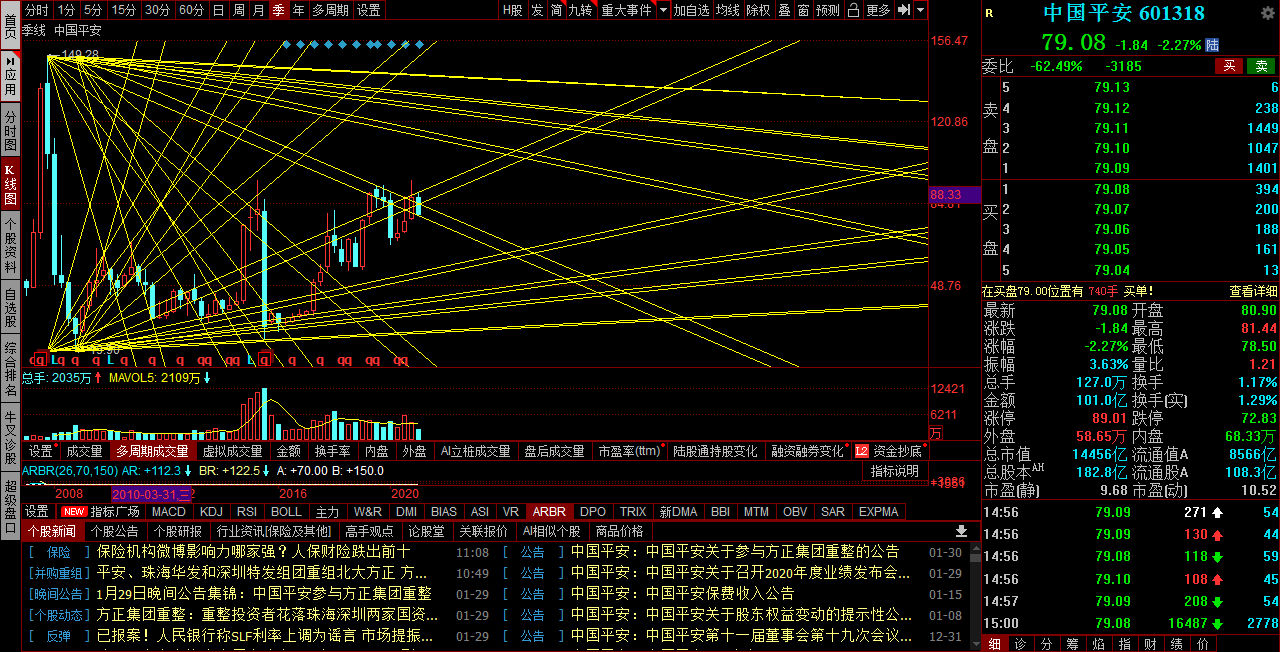
Task: Click 指标说明 indicator description button
Action: [x=894, y=471]
